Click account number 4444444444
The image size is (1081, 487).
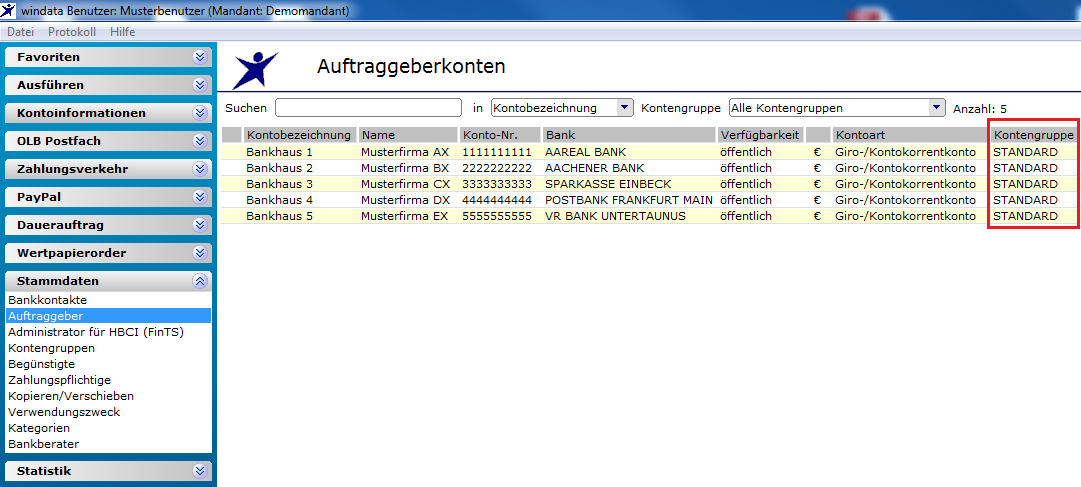coord(499,200)
